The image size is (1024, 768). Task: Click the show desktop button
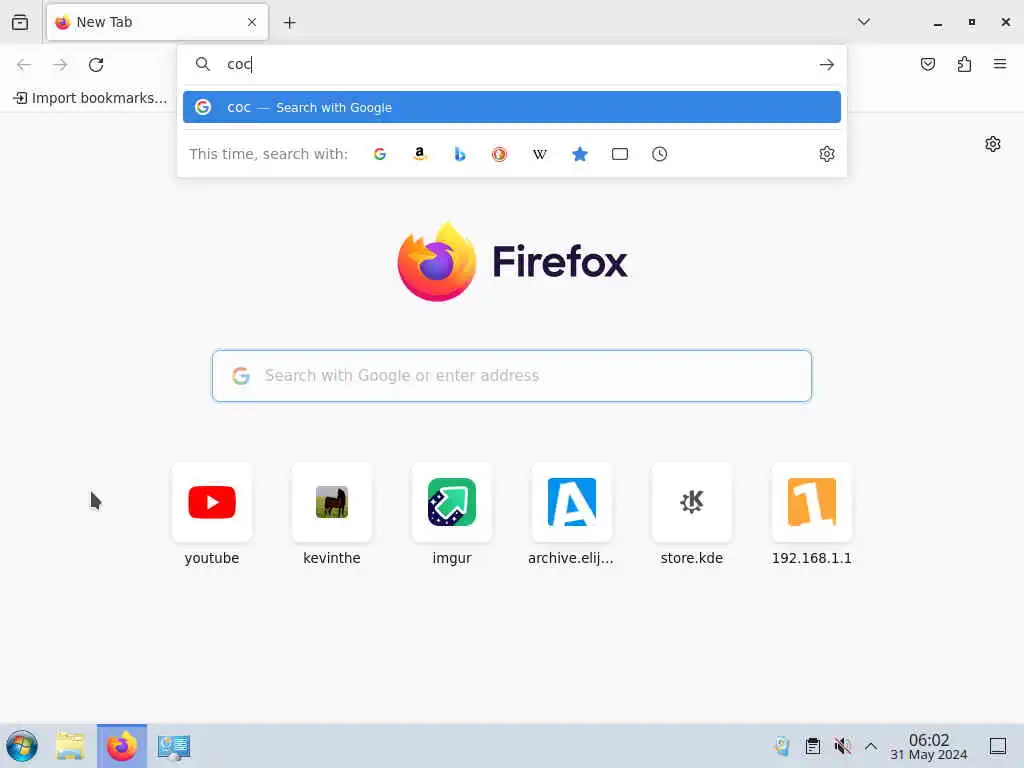pyautogui.click(x=998, y=746)
